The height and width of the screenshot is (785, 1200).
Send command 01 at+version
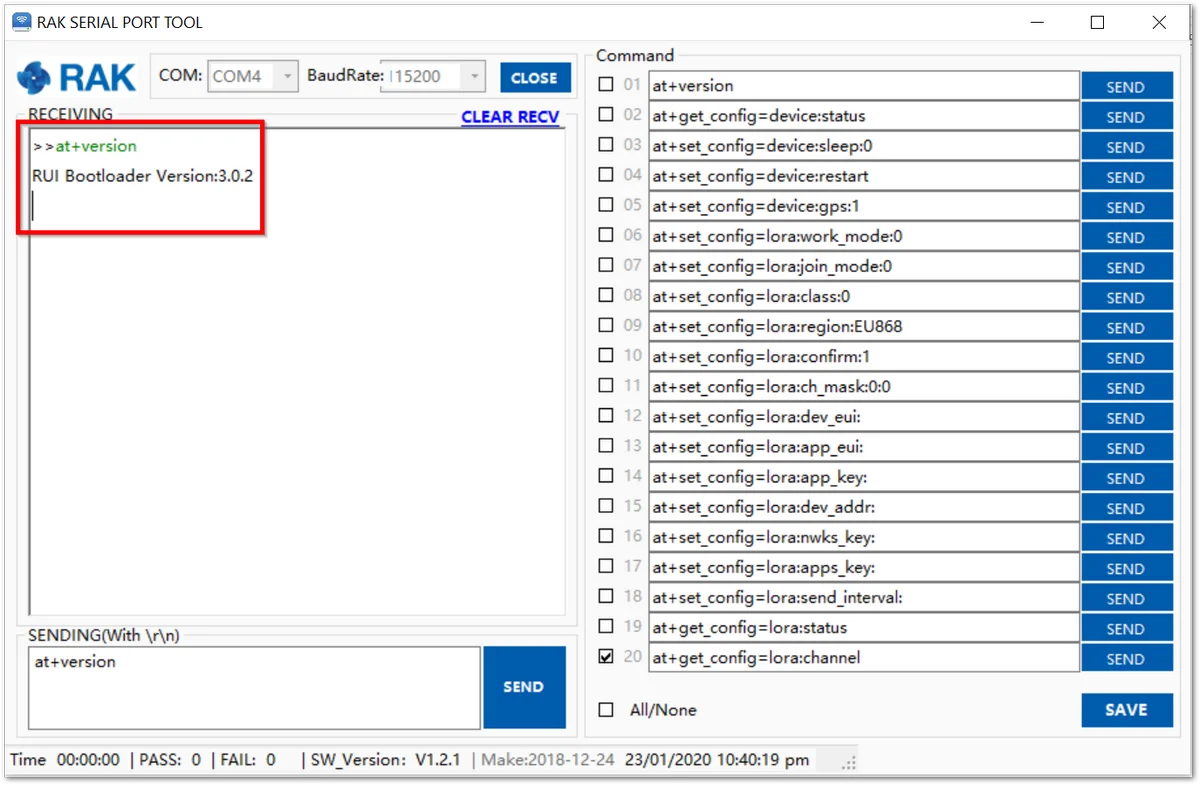(x=1126, y=86)
